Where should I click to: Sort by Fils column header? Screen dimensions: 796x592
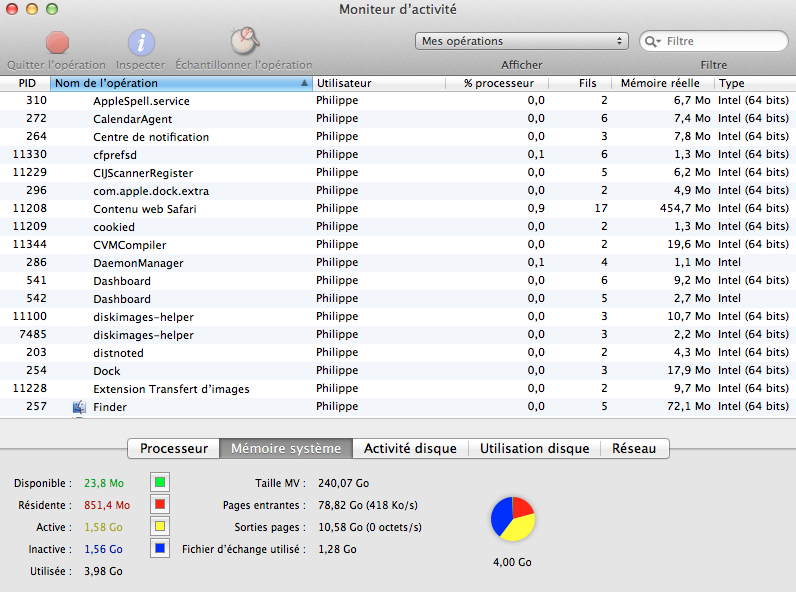[581, 83]
